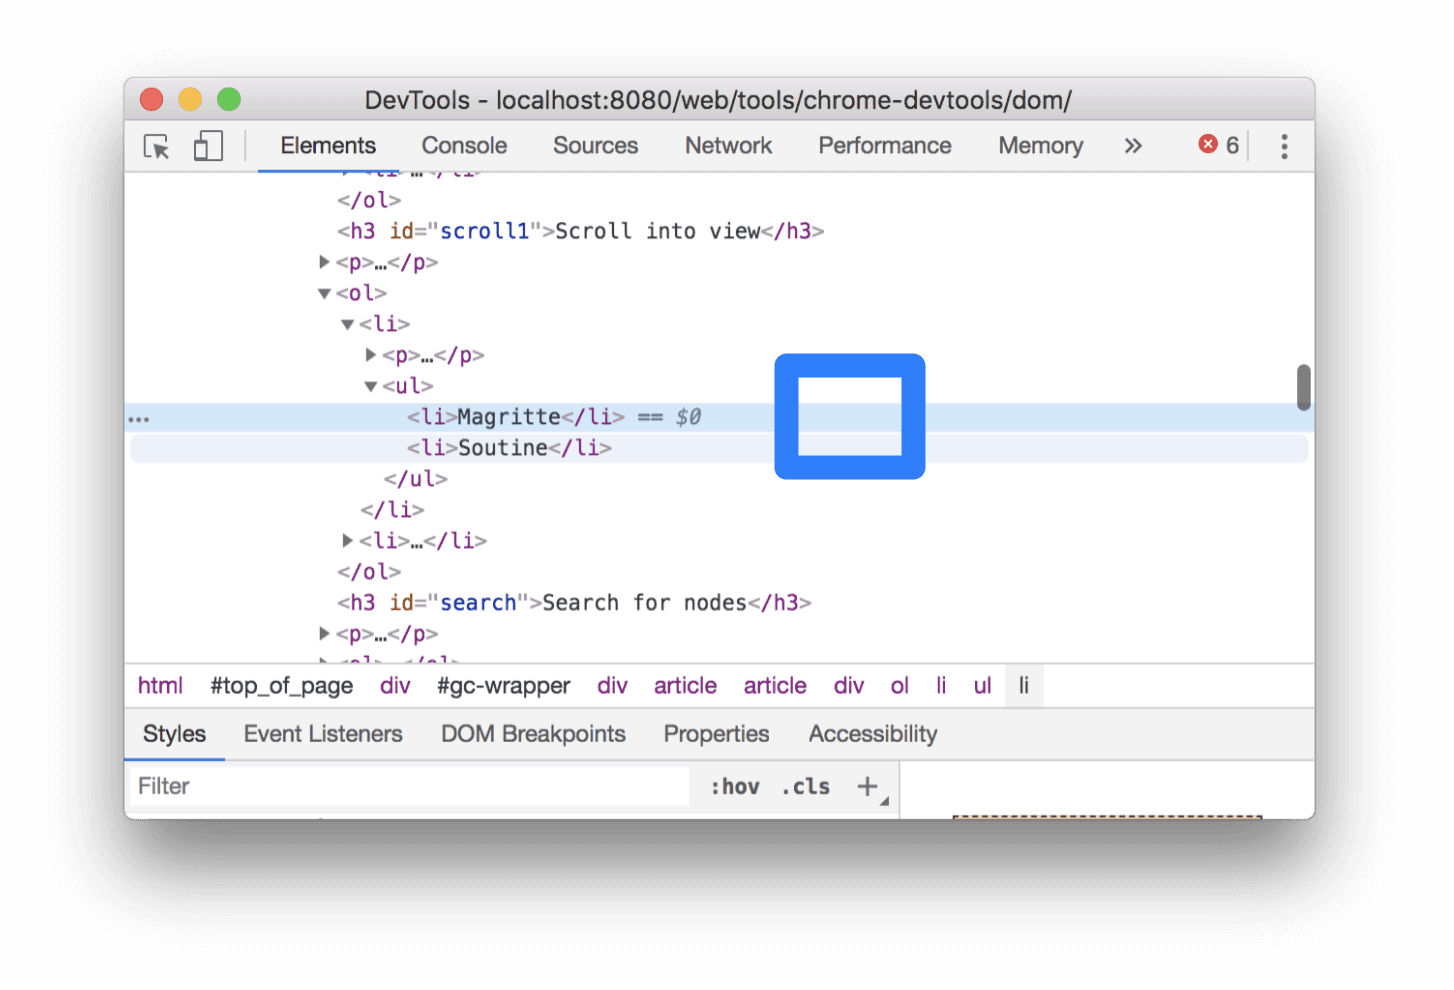This screenshot has width=1454, height=990.
Task: Open the Event Listeners tab
Action: [x=322, y=733]
